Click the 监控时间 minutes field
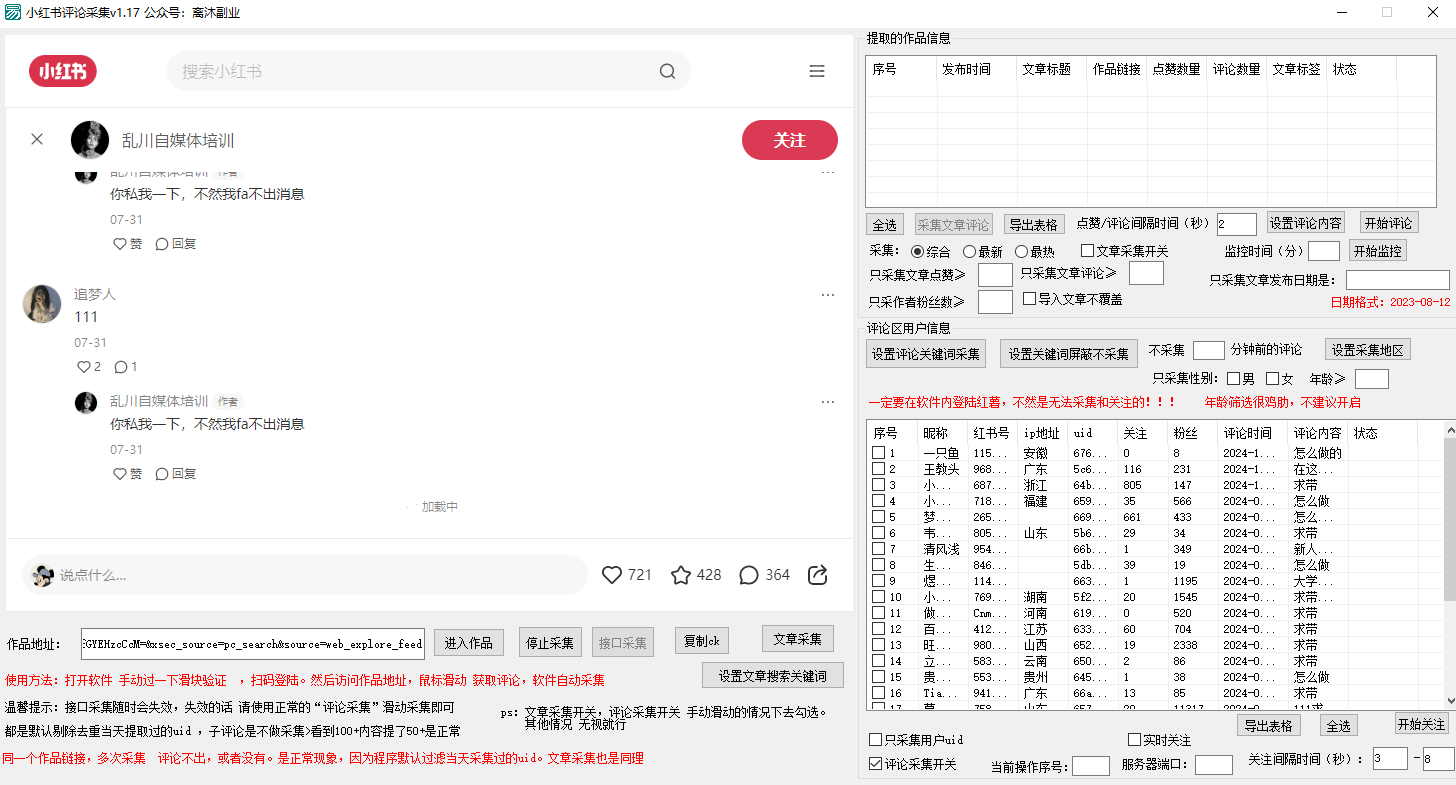Screen dimensions: 1456x785 (1324, 251)
